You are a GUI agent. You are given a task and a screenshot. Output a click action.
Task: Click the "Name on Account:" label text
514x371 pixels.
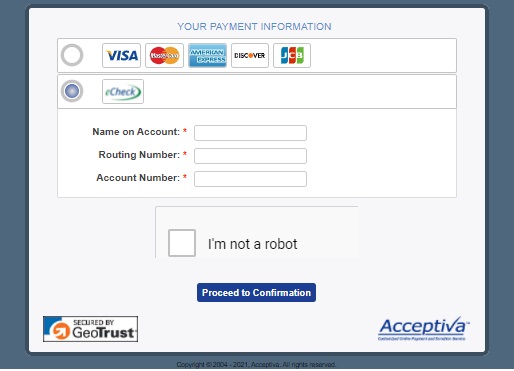point(136,132)
